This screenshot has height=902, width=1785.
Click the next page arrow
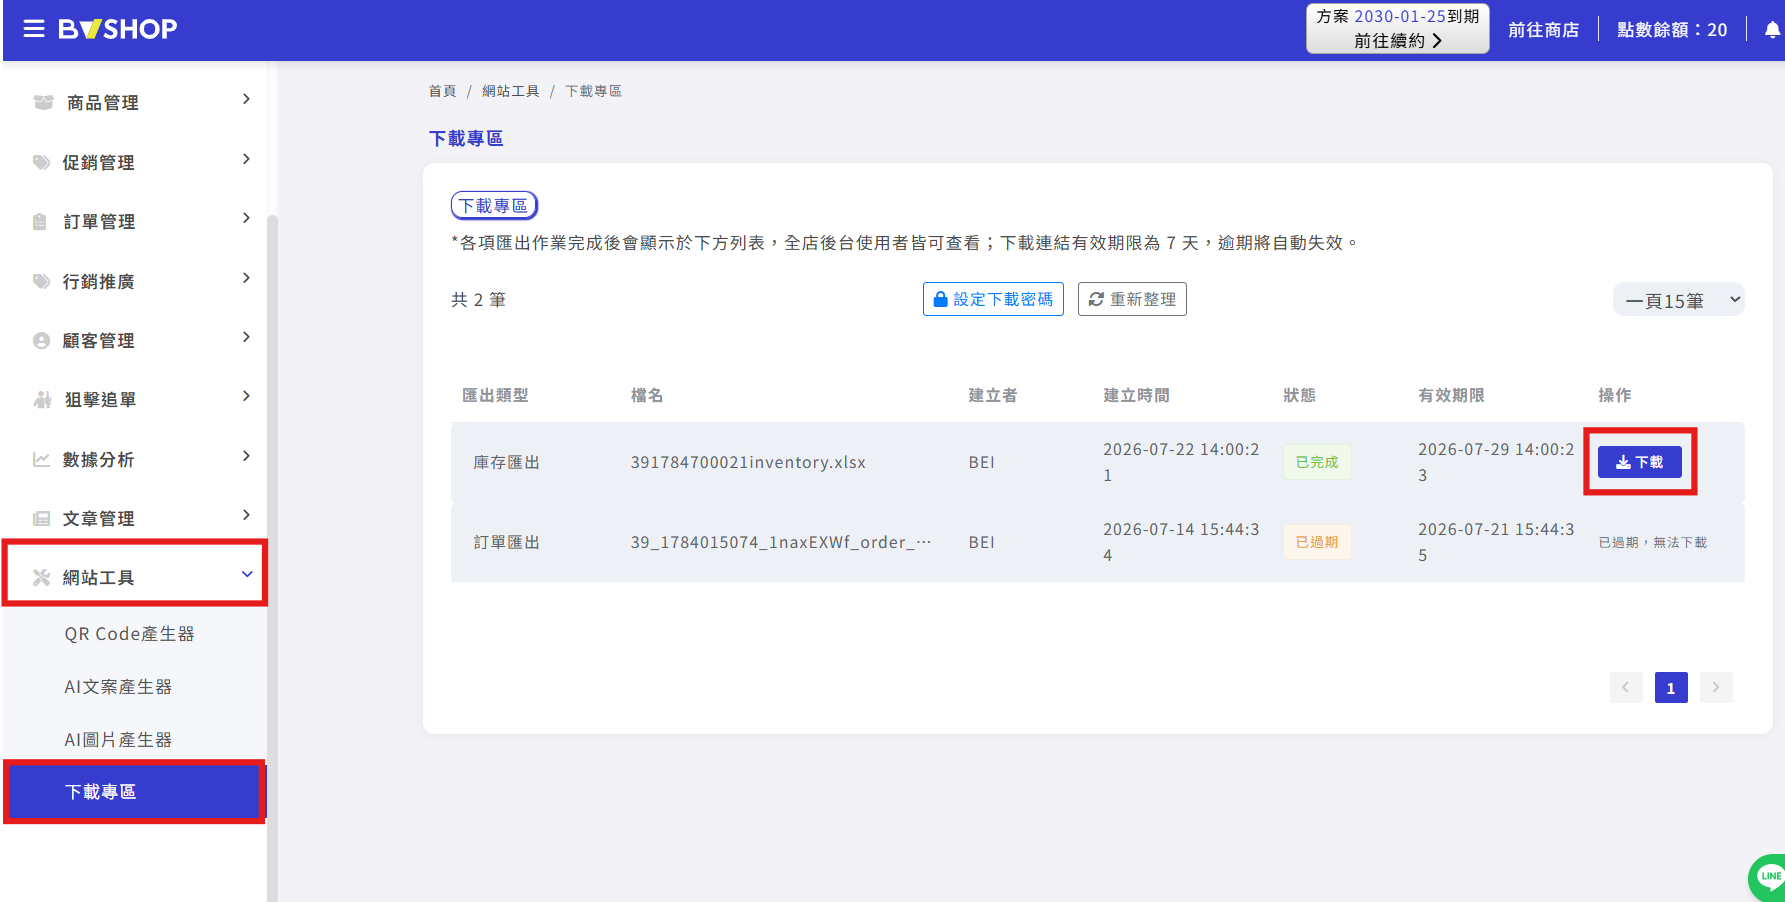[x=1716, y=687]
